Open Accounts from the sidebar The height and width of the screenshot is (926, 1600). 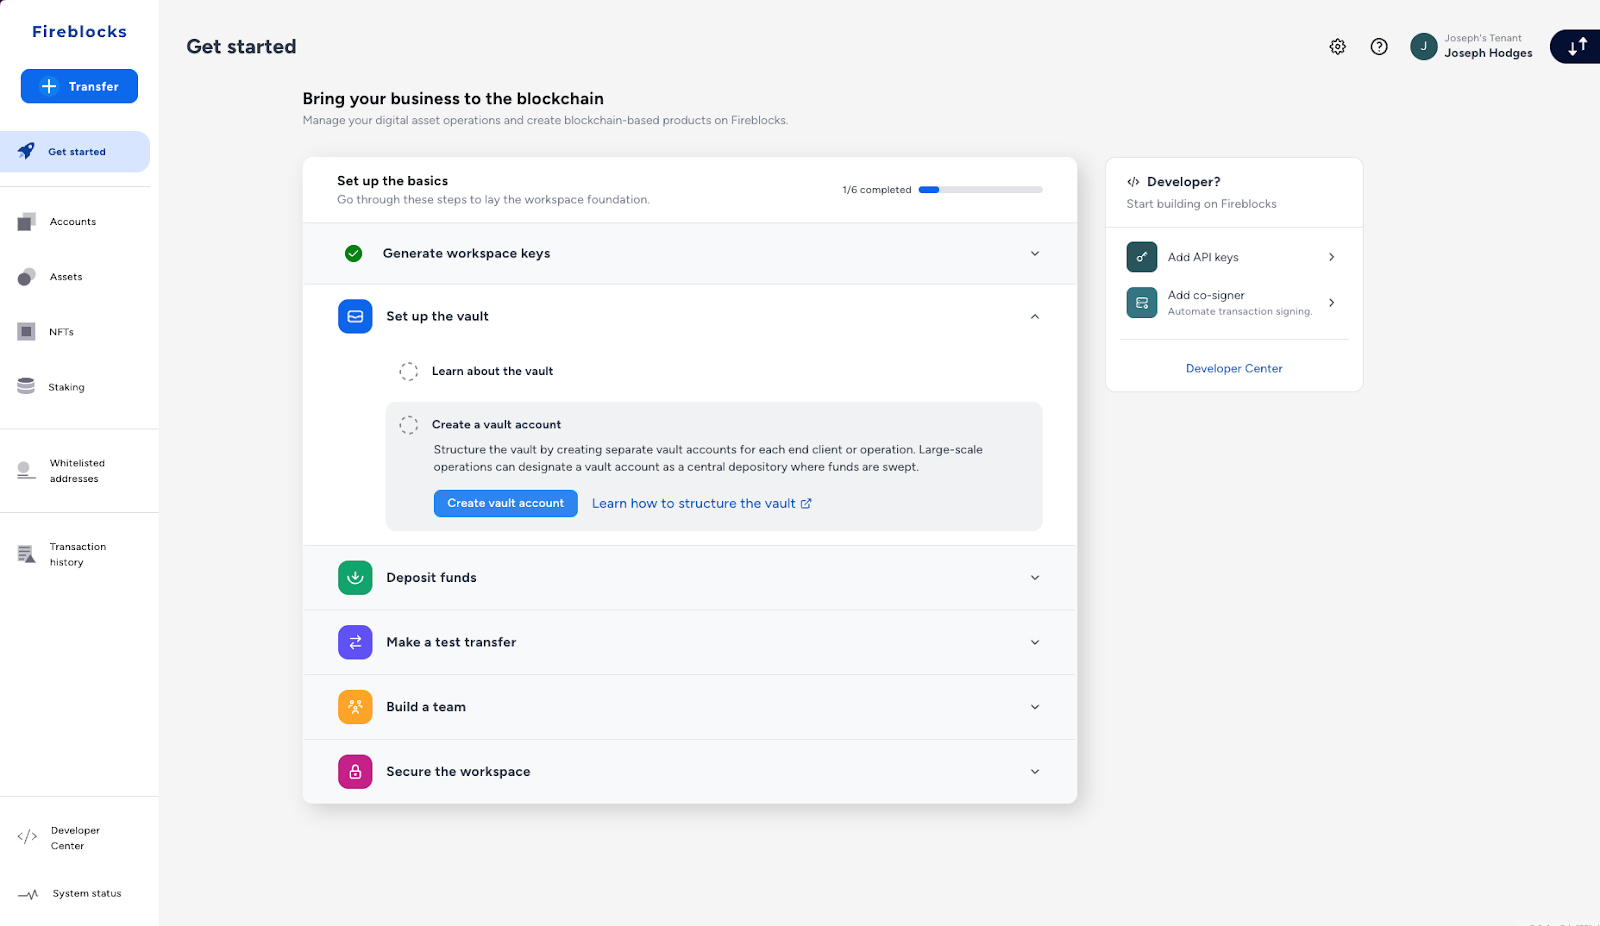click(x=73, y=222)
